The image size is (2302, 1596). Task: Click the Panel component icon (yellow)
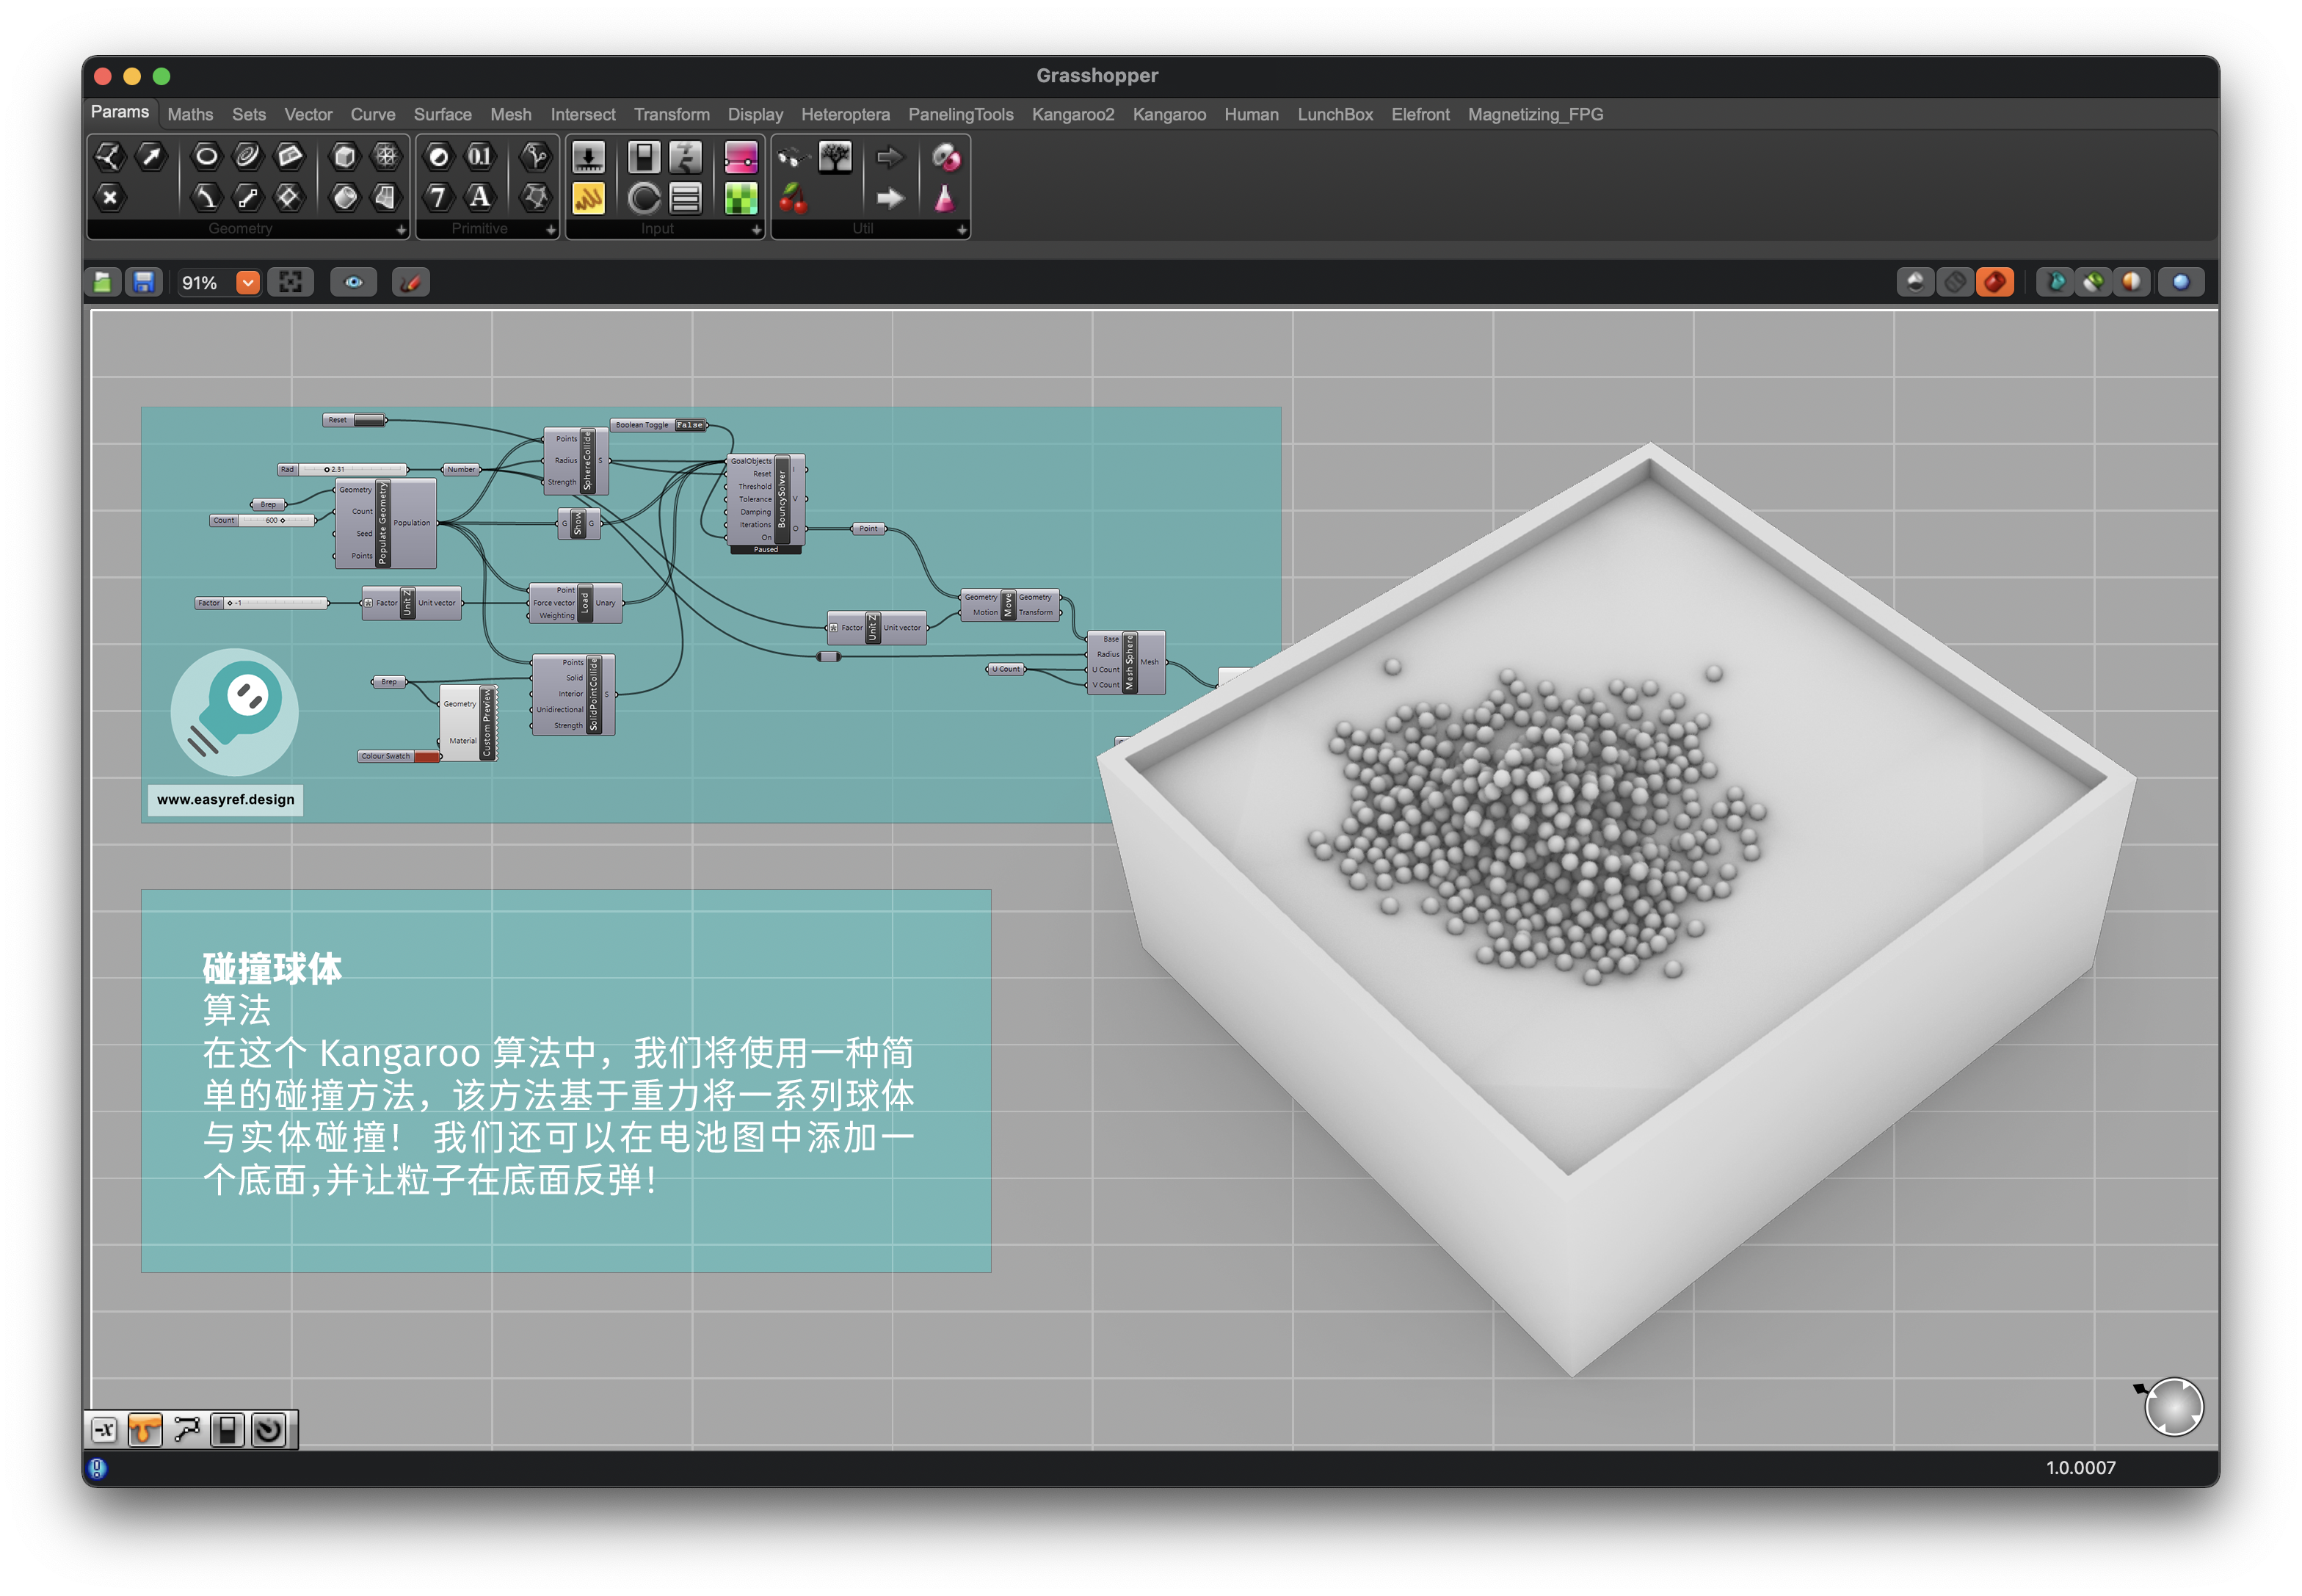(x=589, y=199)
